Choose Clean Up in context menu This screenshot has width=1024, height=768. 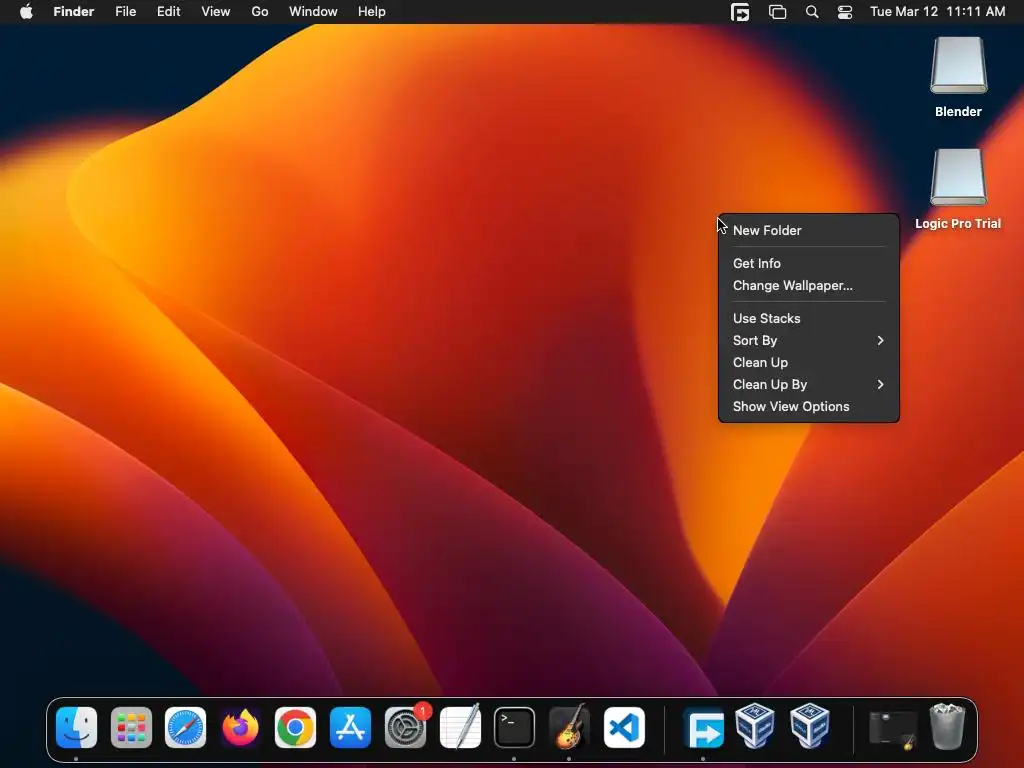(x=808, y=362)
